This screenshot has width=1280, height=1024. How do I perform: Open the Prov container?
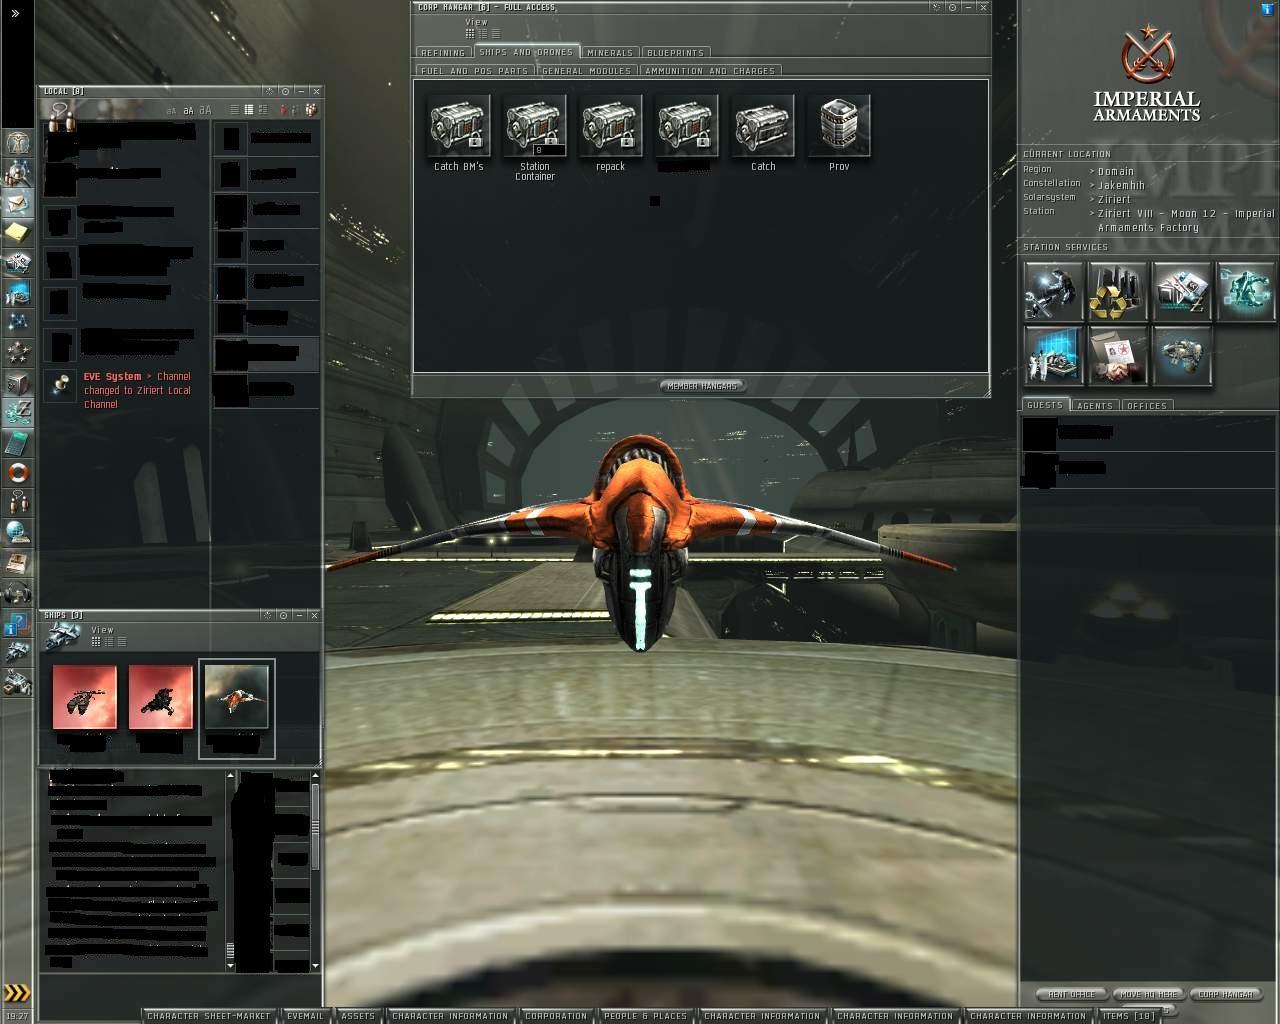(x=839, y=133)
